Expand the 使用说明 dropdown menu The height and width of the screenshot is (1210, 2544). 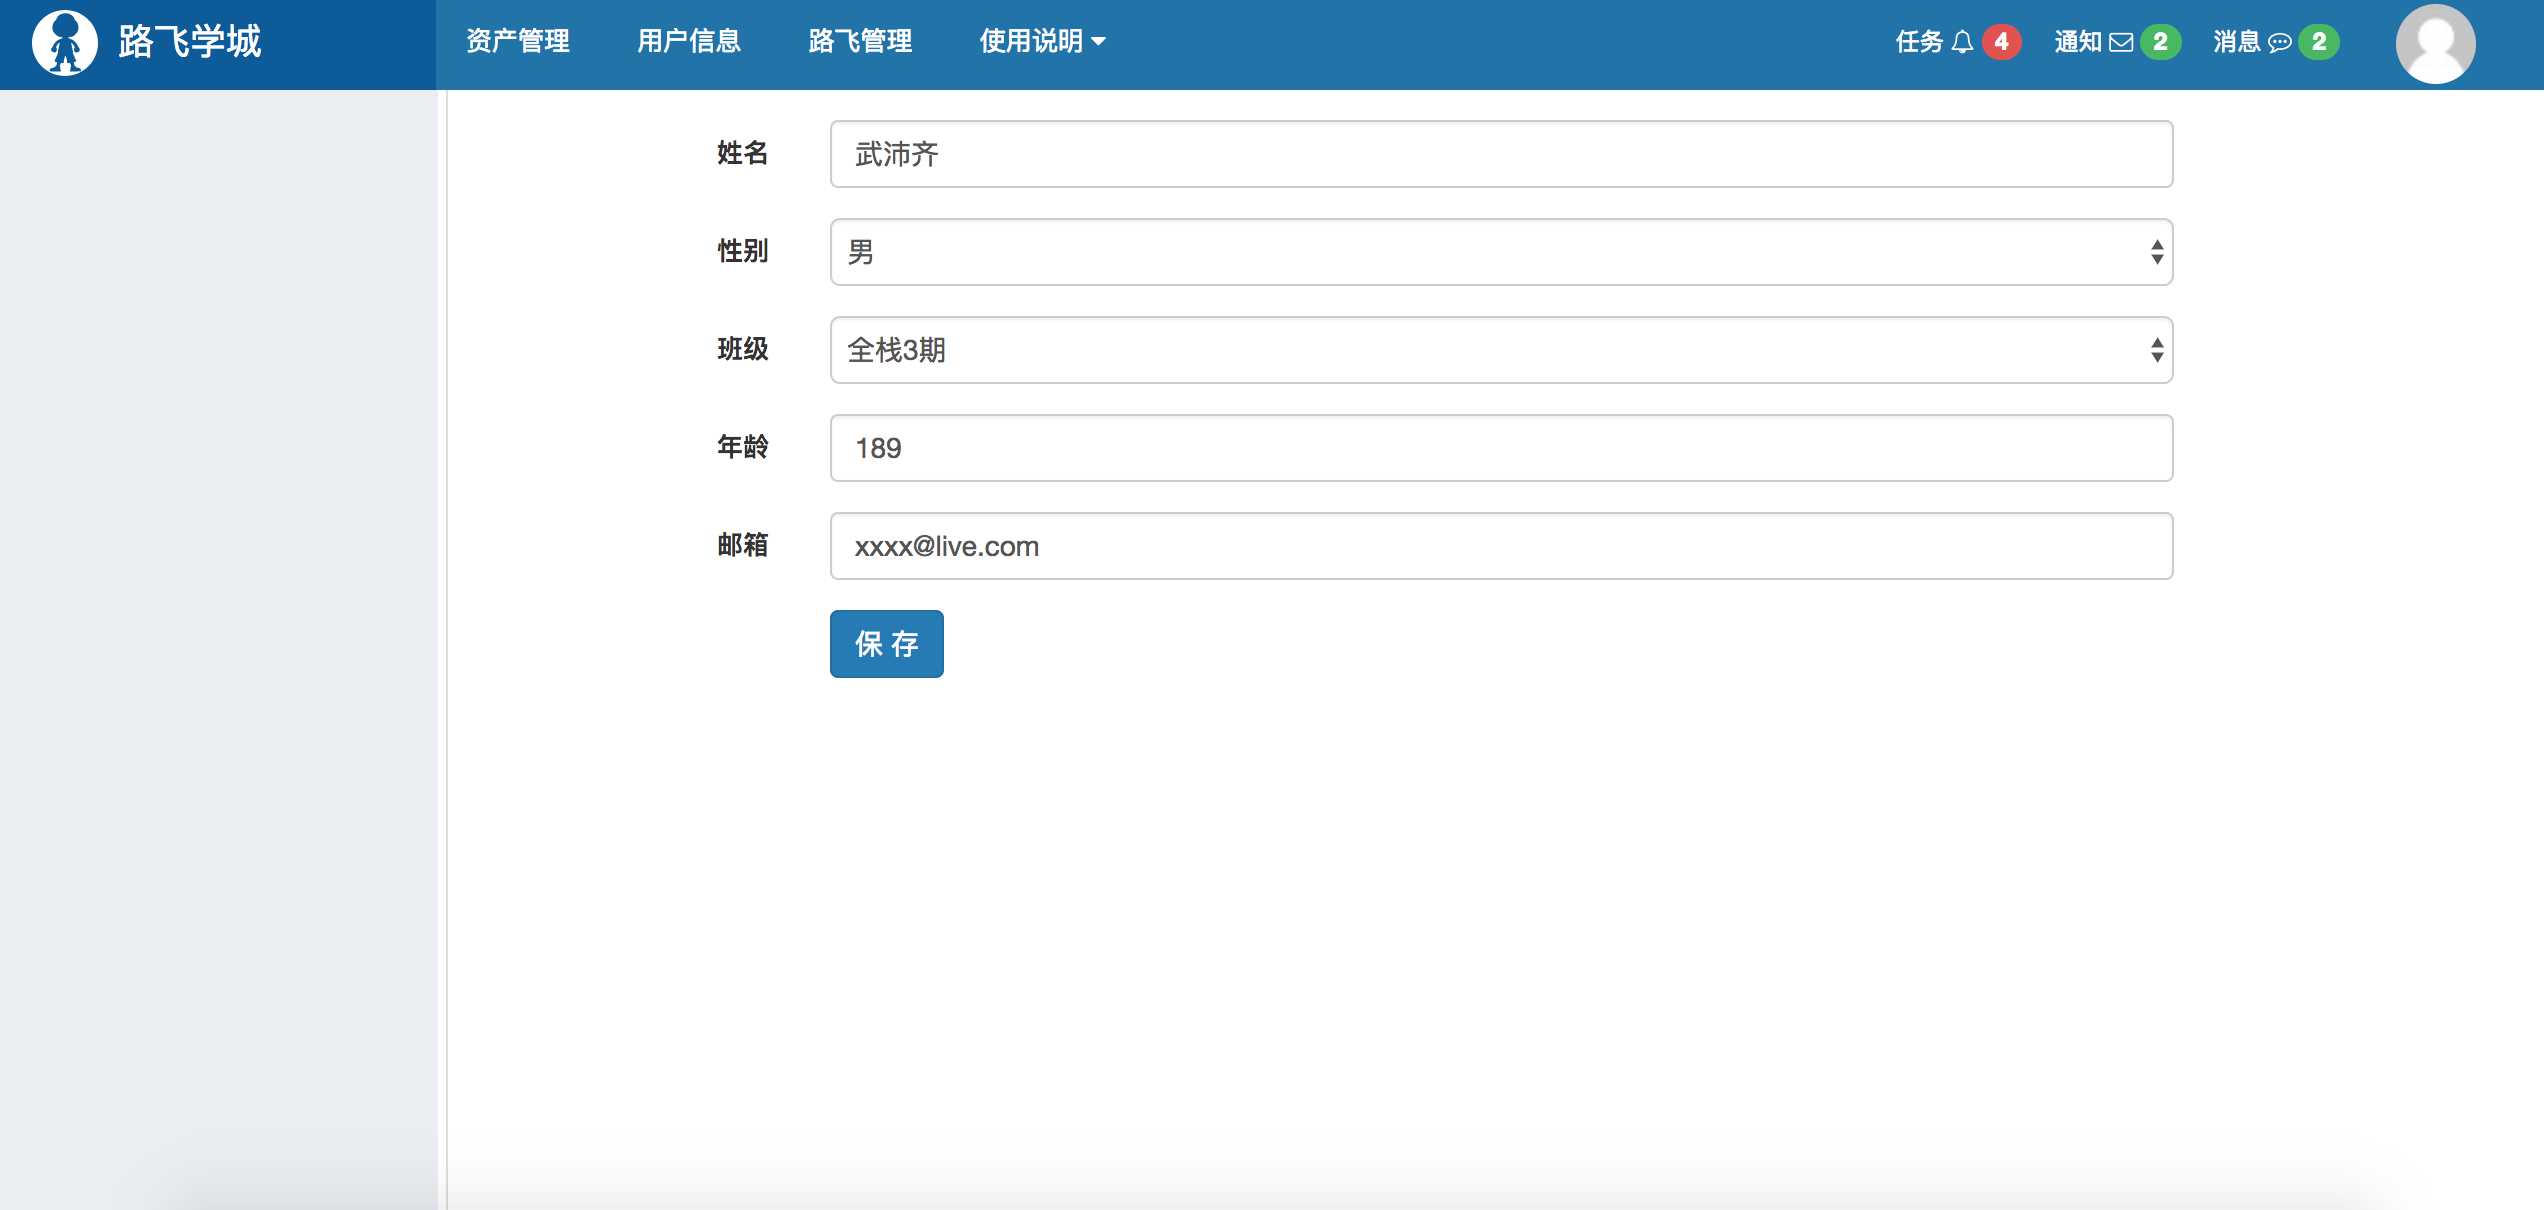pyautogui.click(x=1042, y=42)
